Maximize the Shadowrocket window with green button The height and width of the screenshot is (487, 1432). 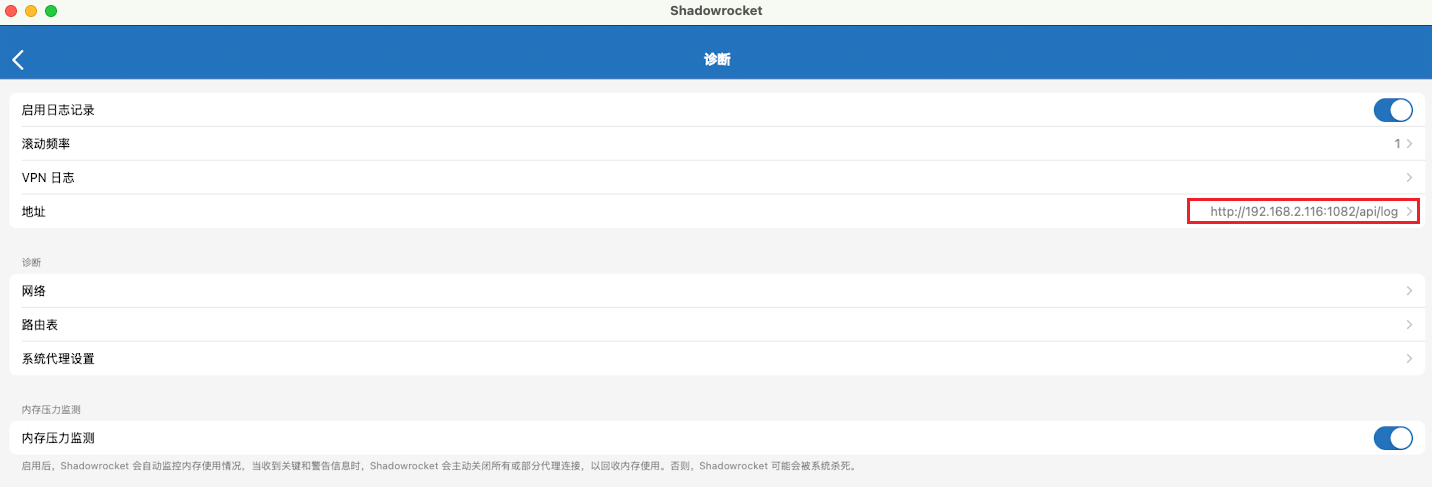coord(51,11)
